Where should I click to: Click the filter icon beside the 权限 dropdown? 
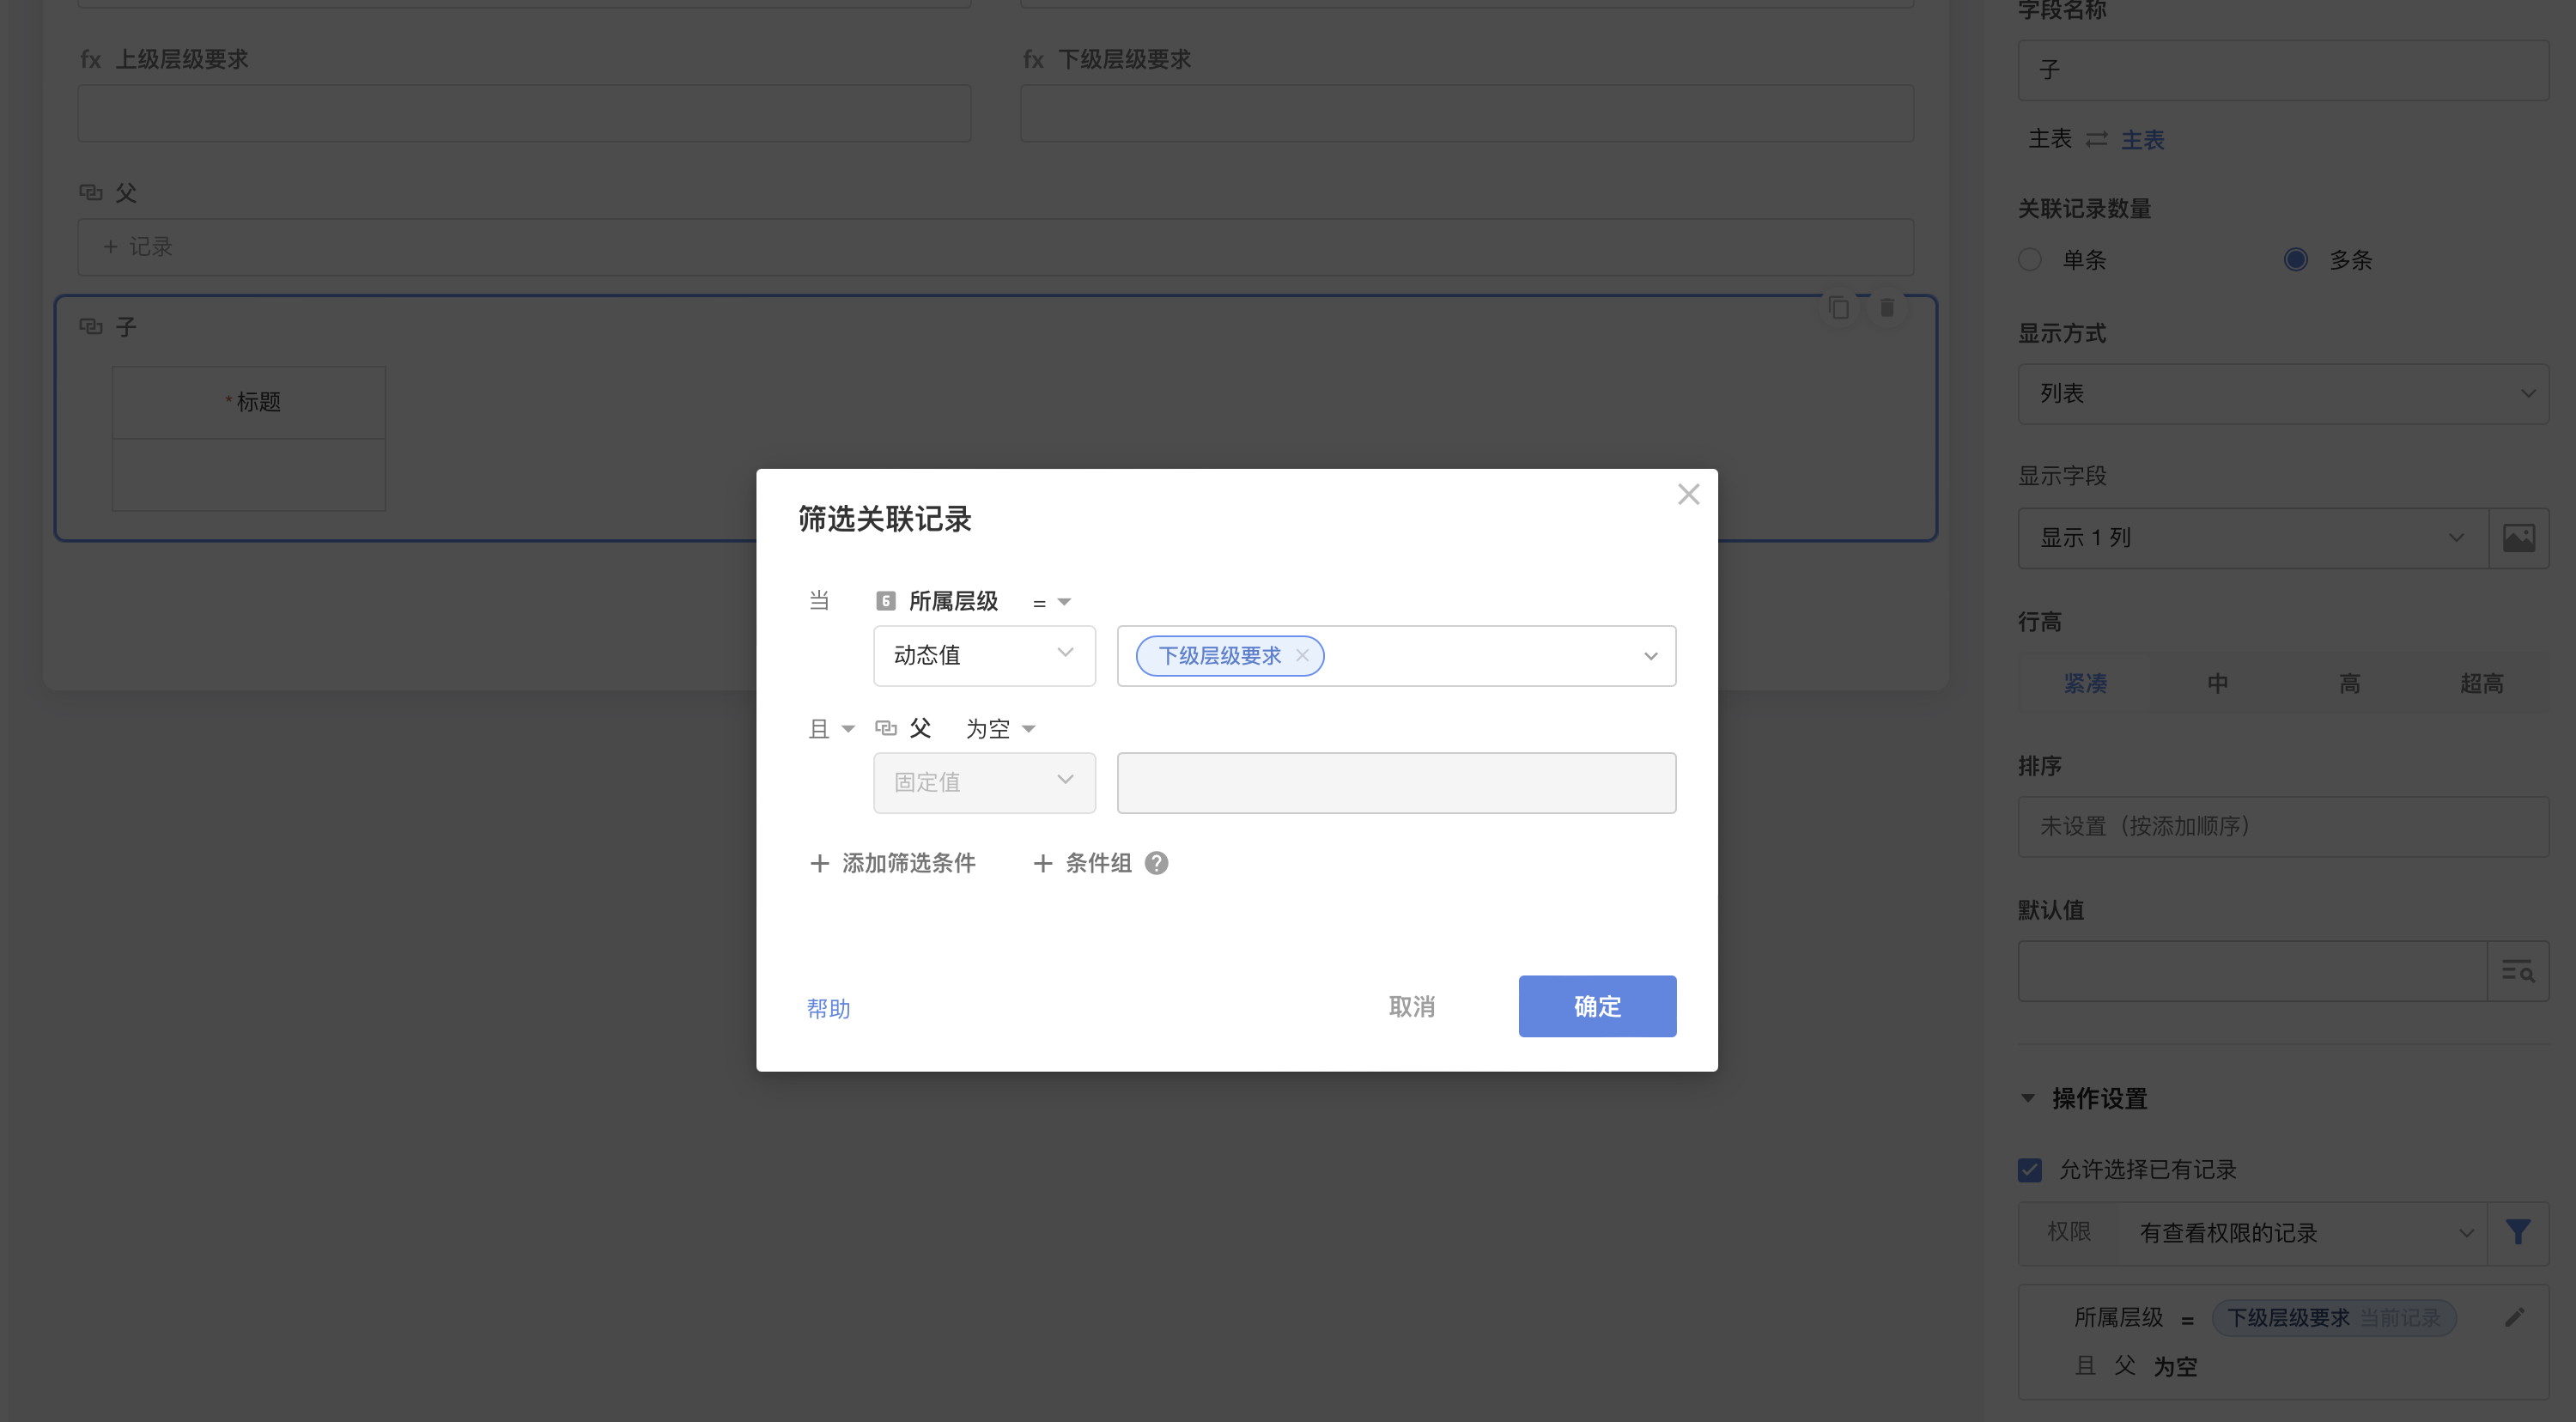tap(2518, 1232)
